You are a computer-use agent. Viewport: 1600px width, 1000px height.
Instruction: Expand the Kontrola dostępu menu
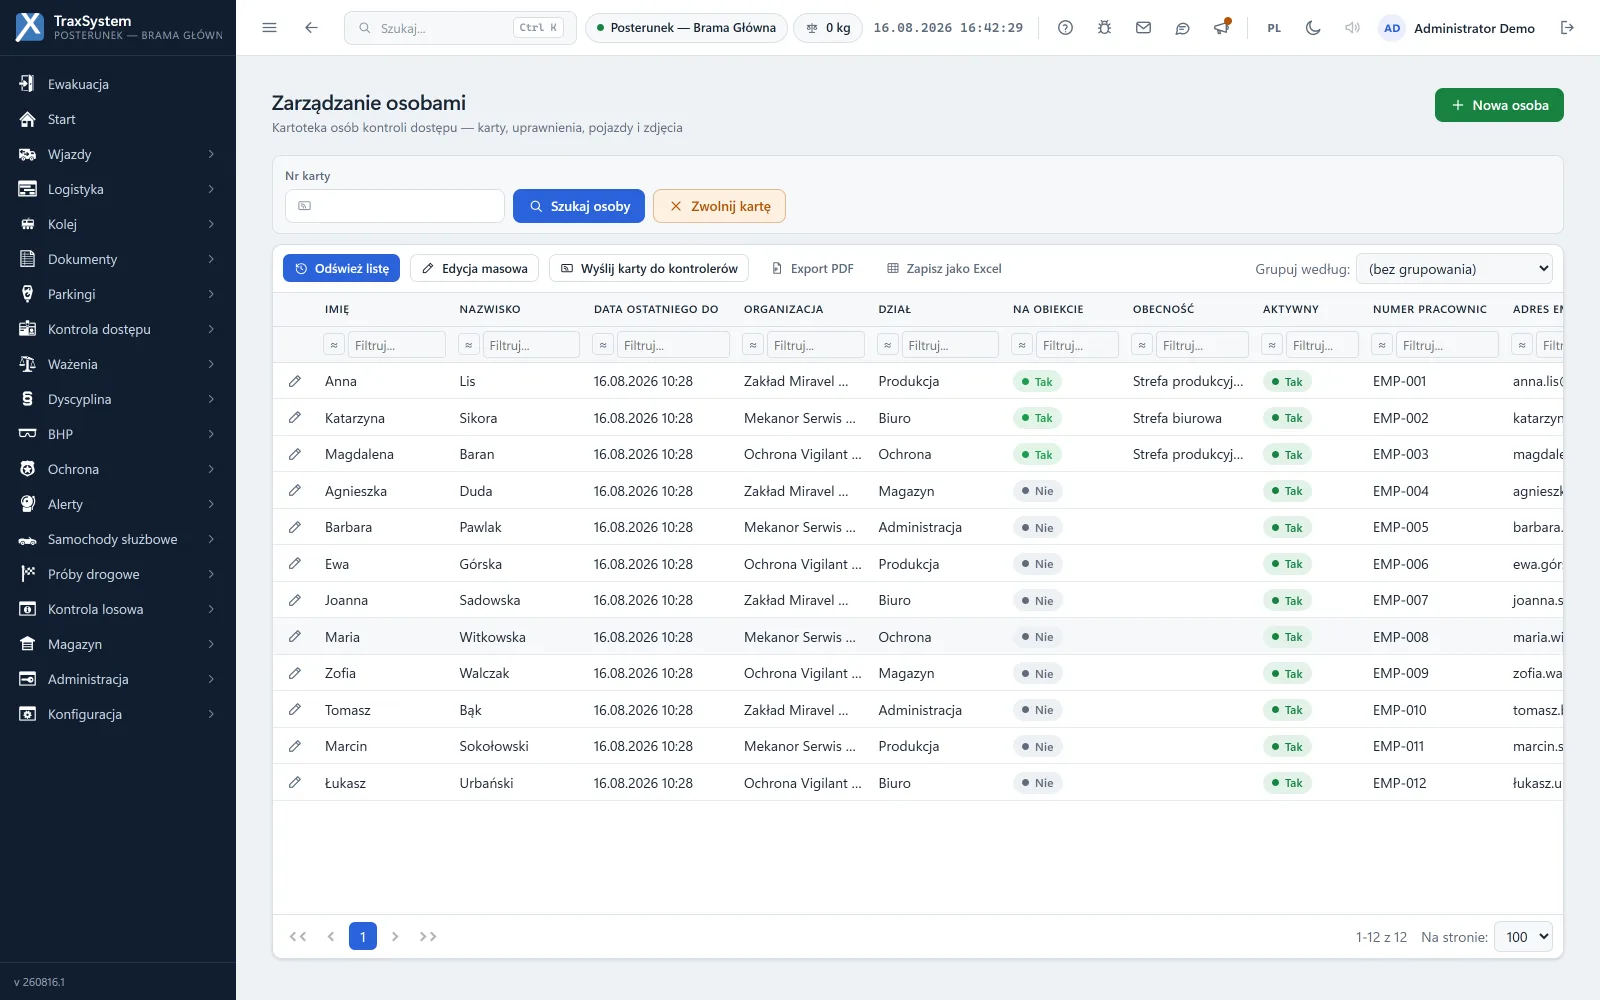tap(118, 329)
